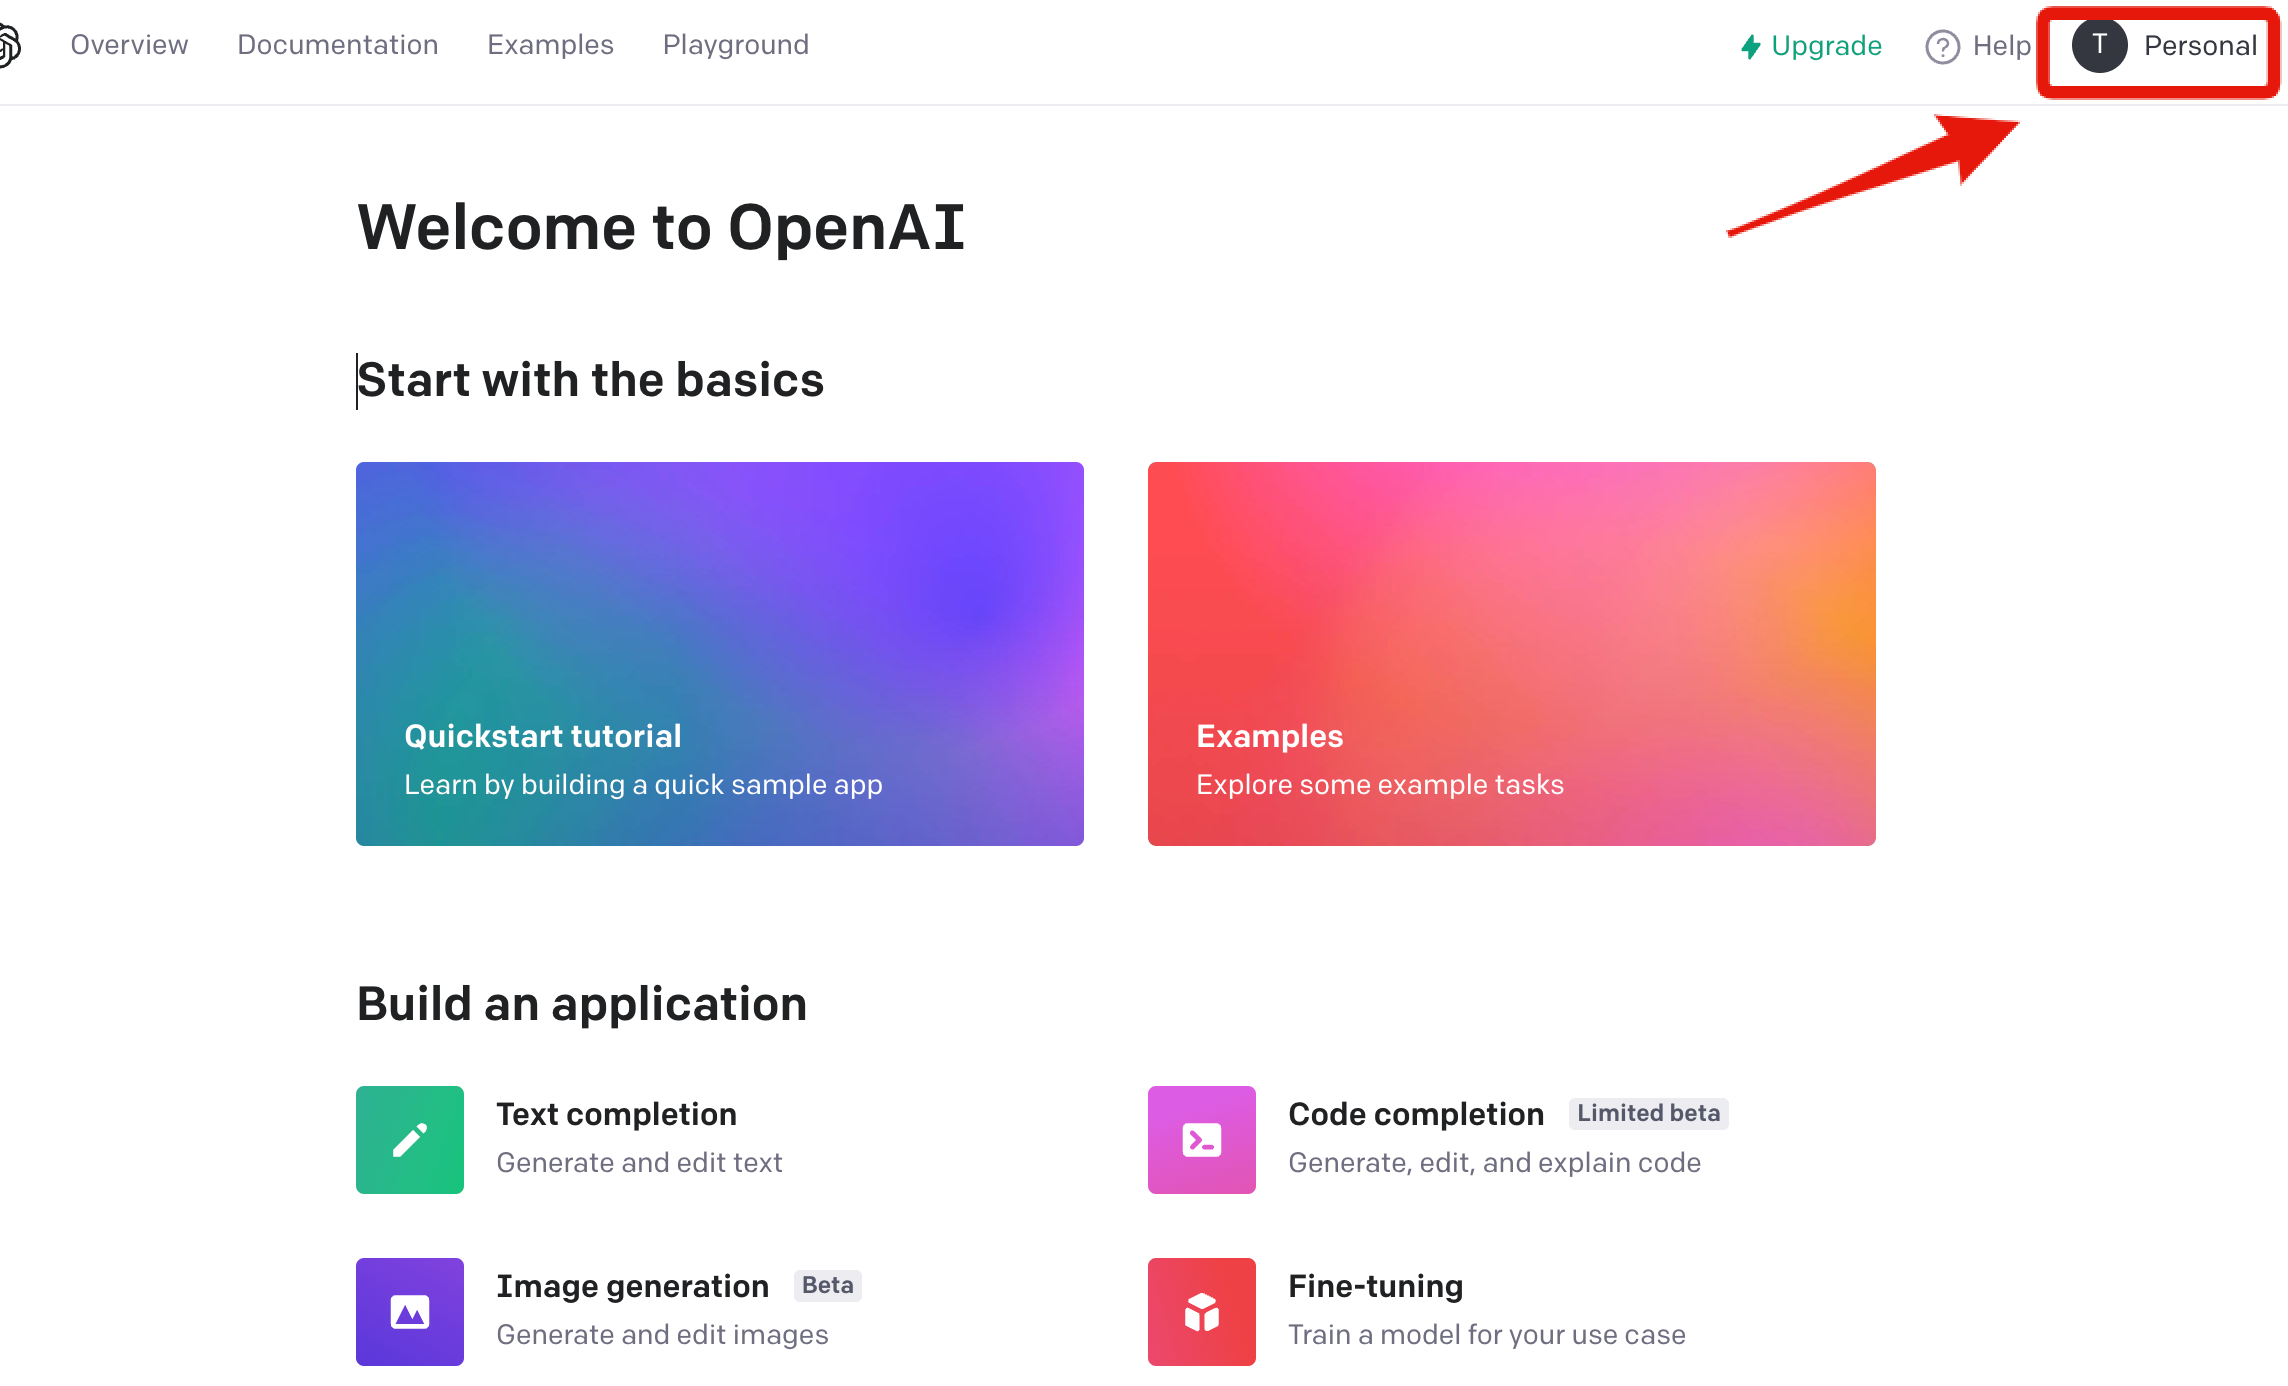
Task: Click the Beta badge next to Image generation
Action: [827, 1285]
